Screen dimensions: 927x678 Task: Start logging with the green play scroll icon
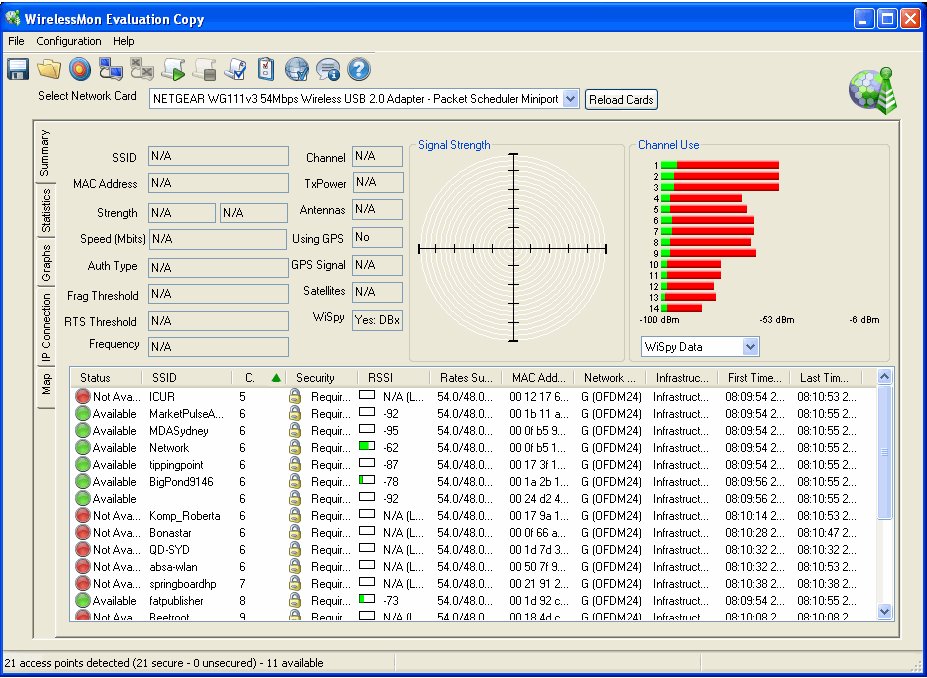pos(173,70)
